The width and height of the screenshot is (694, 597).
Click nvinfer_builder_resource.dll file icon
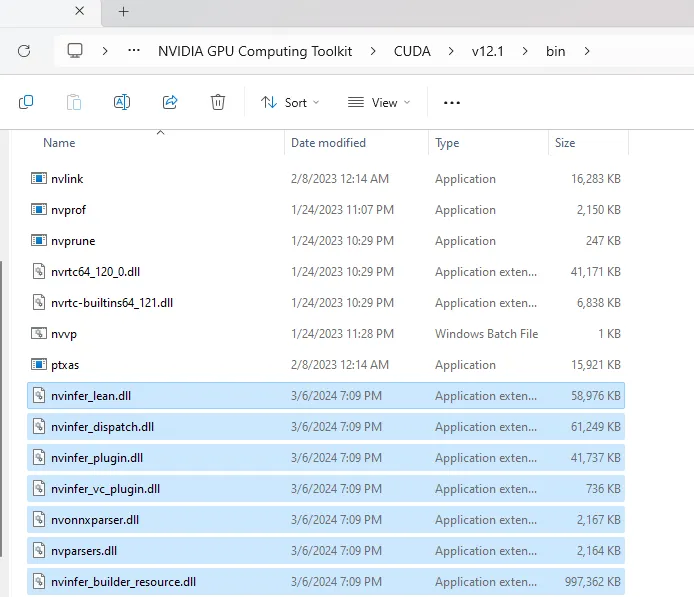pos(39,581)
